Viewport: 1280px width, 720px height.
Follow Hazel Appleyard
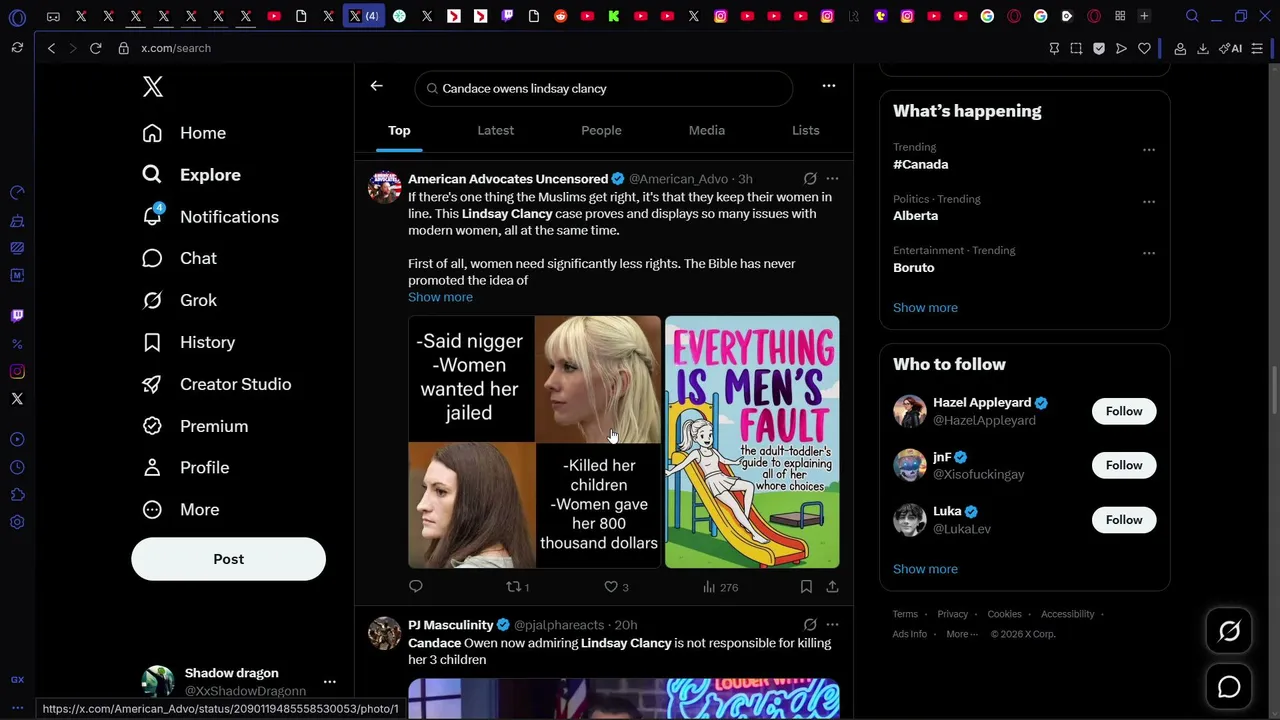point(1124,411)
